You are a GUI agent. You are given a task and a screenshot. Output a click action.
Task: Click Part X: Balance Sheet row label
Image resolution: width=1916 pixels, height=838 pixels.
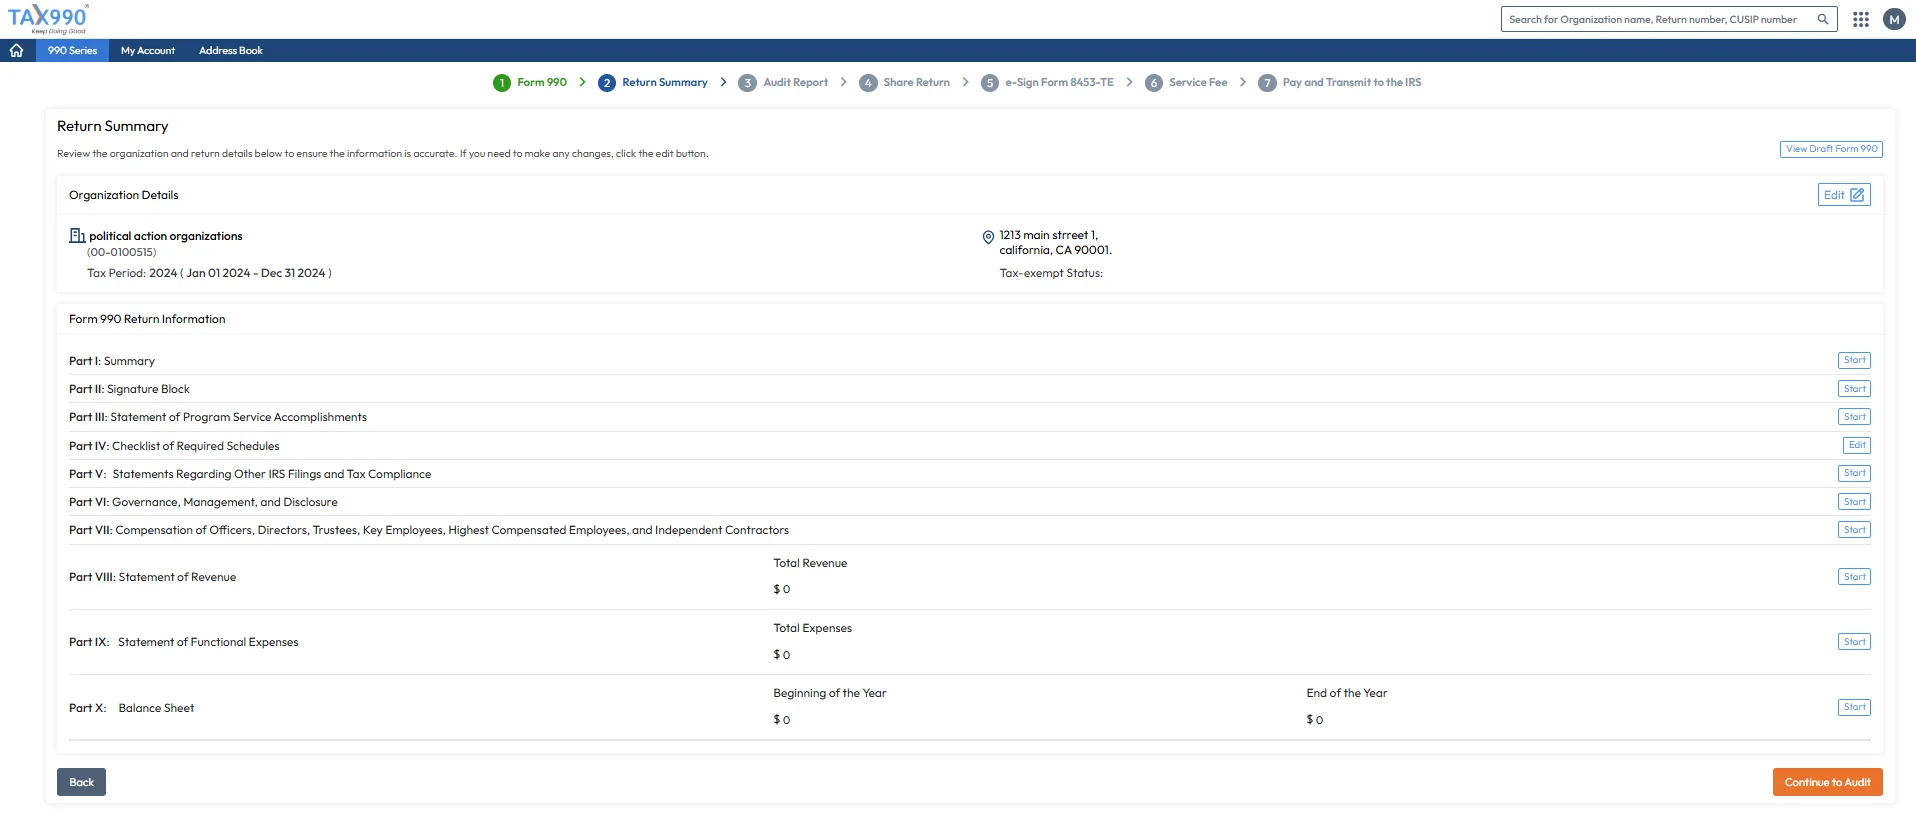[x=131, y=708]
